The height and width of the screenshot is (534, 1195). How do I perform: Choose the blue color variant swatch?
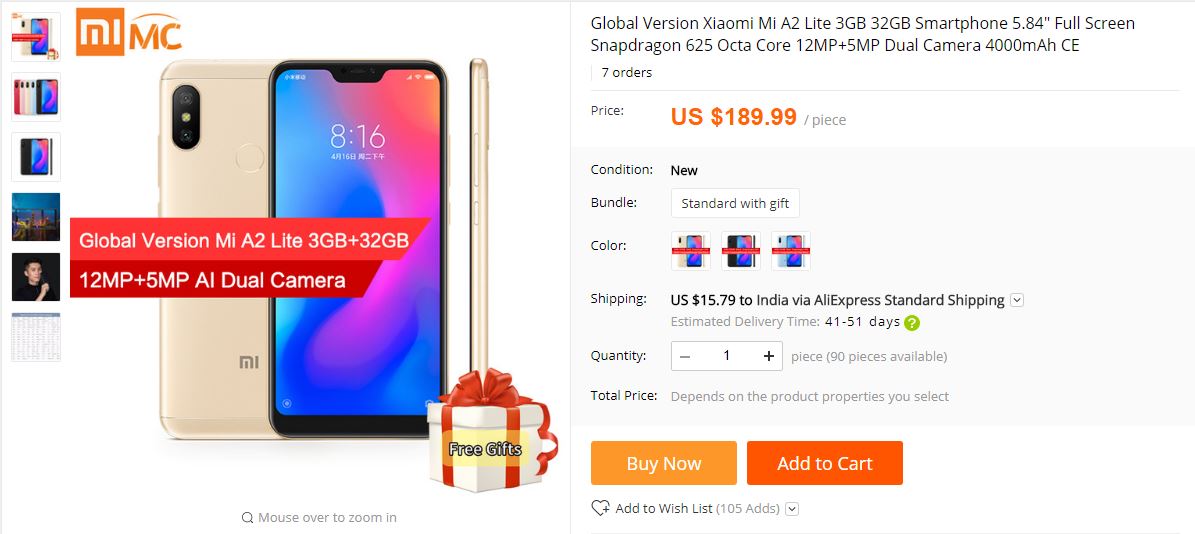tap(790, 251)
